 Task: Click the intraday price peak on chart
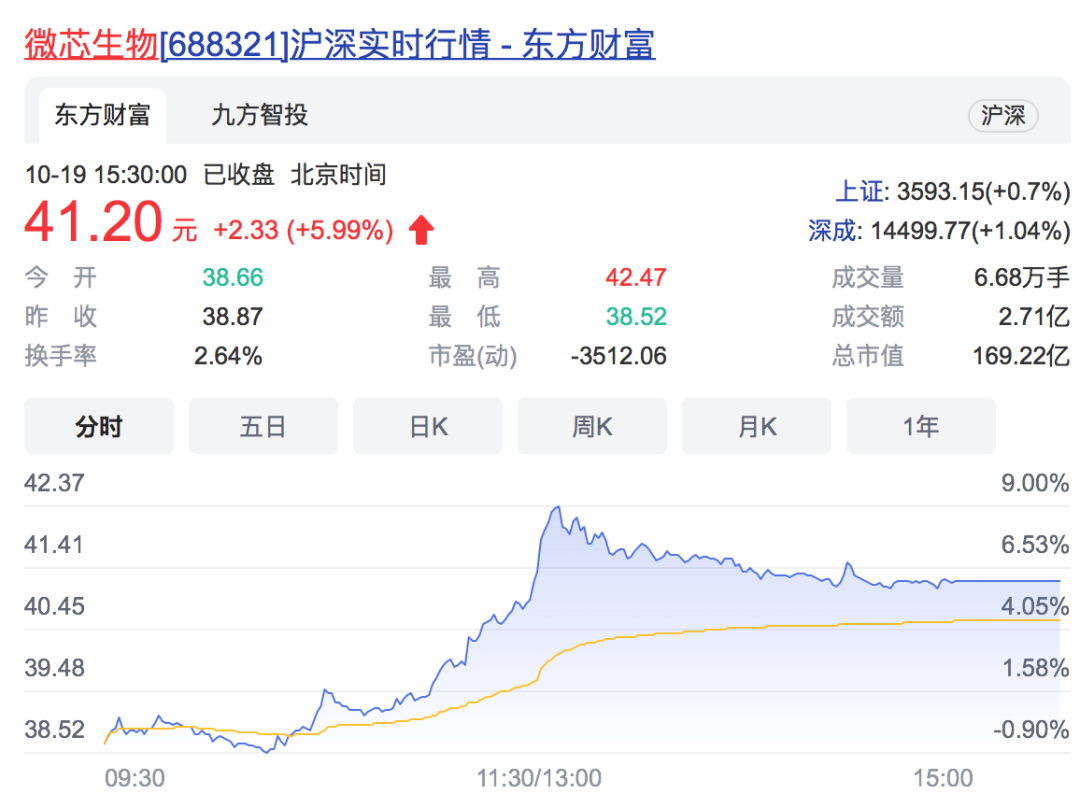point(557,508)
